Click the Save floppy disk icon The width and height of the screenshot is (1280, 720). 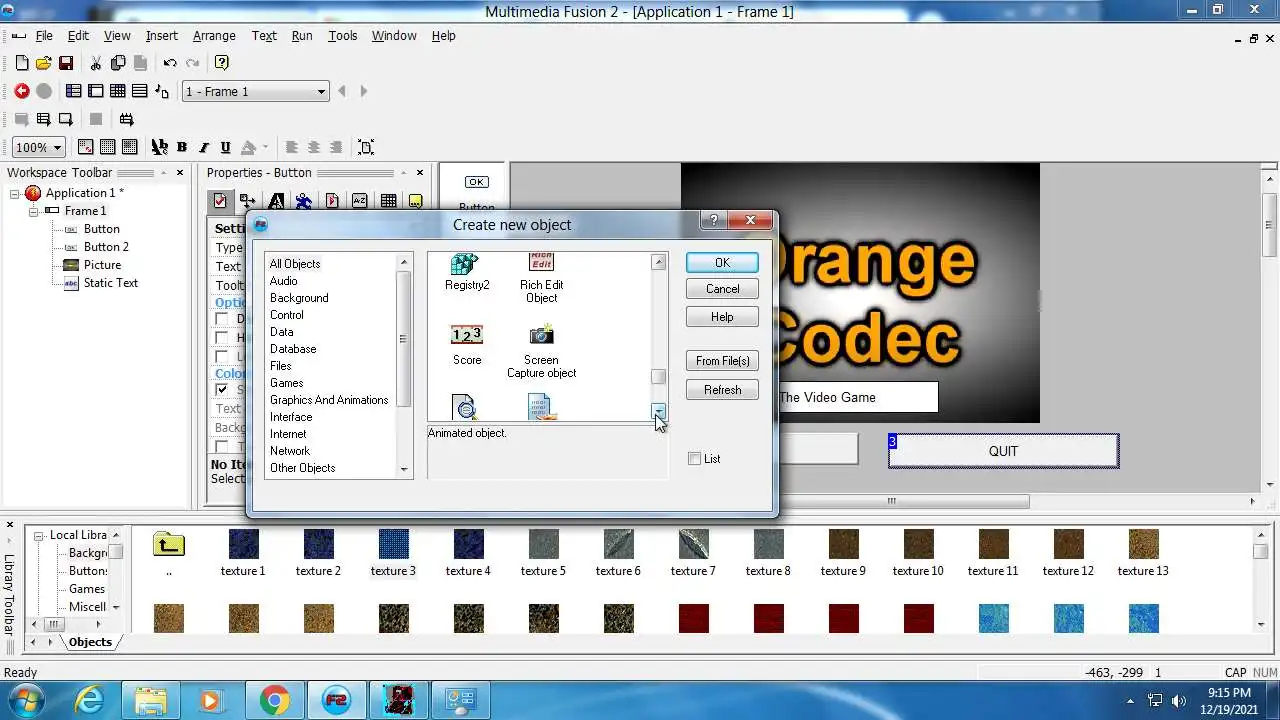pyautogui.click(x=66, y=63)
